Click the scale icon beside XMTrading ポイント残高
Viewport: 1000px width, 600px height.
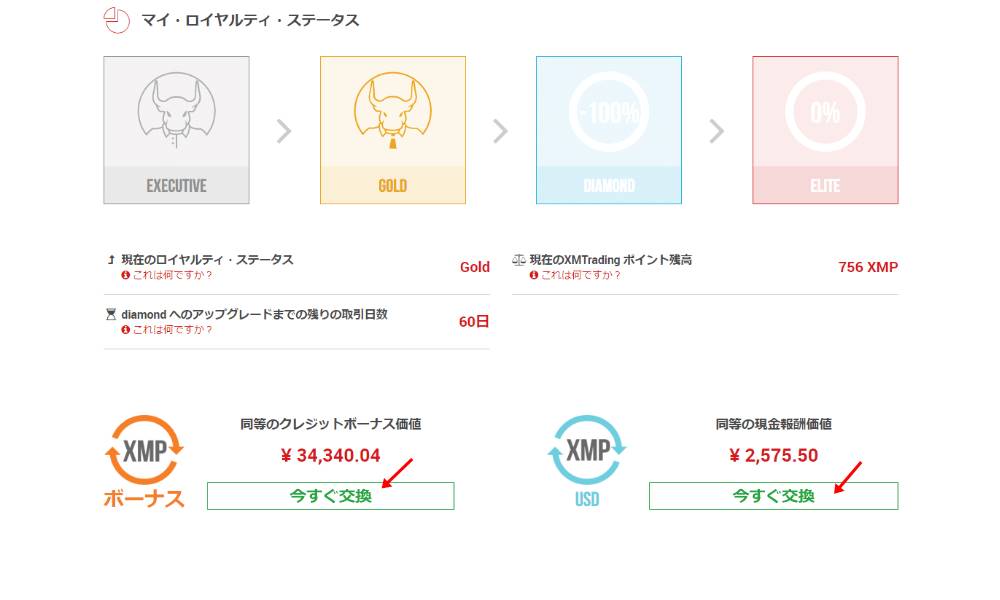click(517, 257)
